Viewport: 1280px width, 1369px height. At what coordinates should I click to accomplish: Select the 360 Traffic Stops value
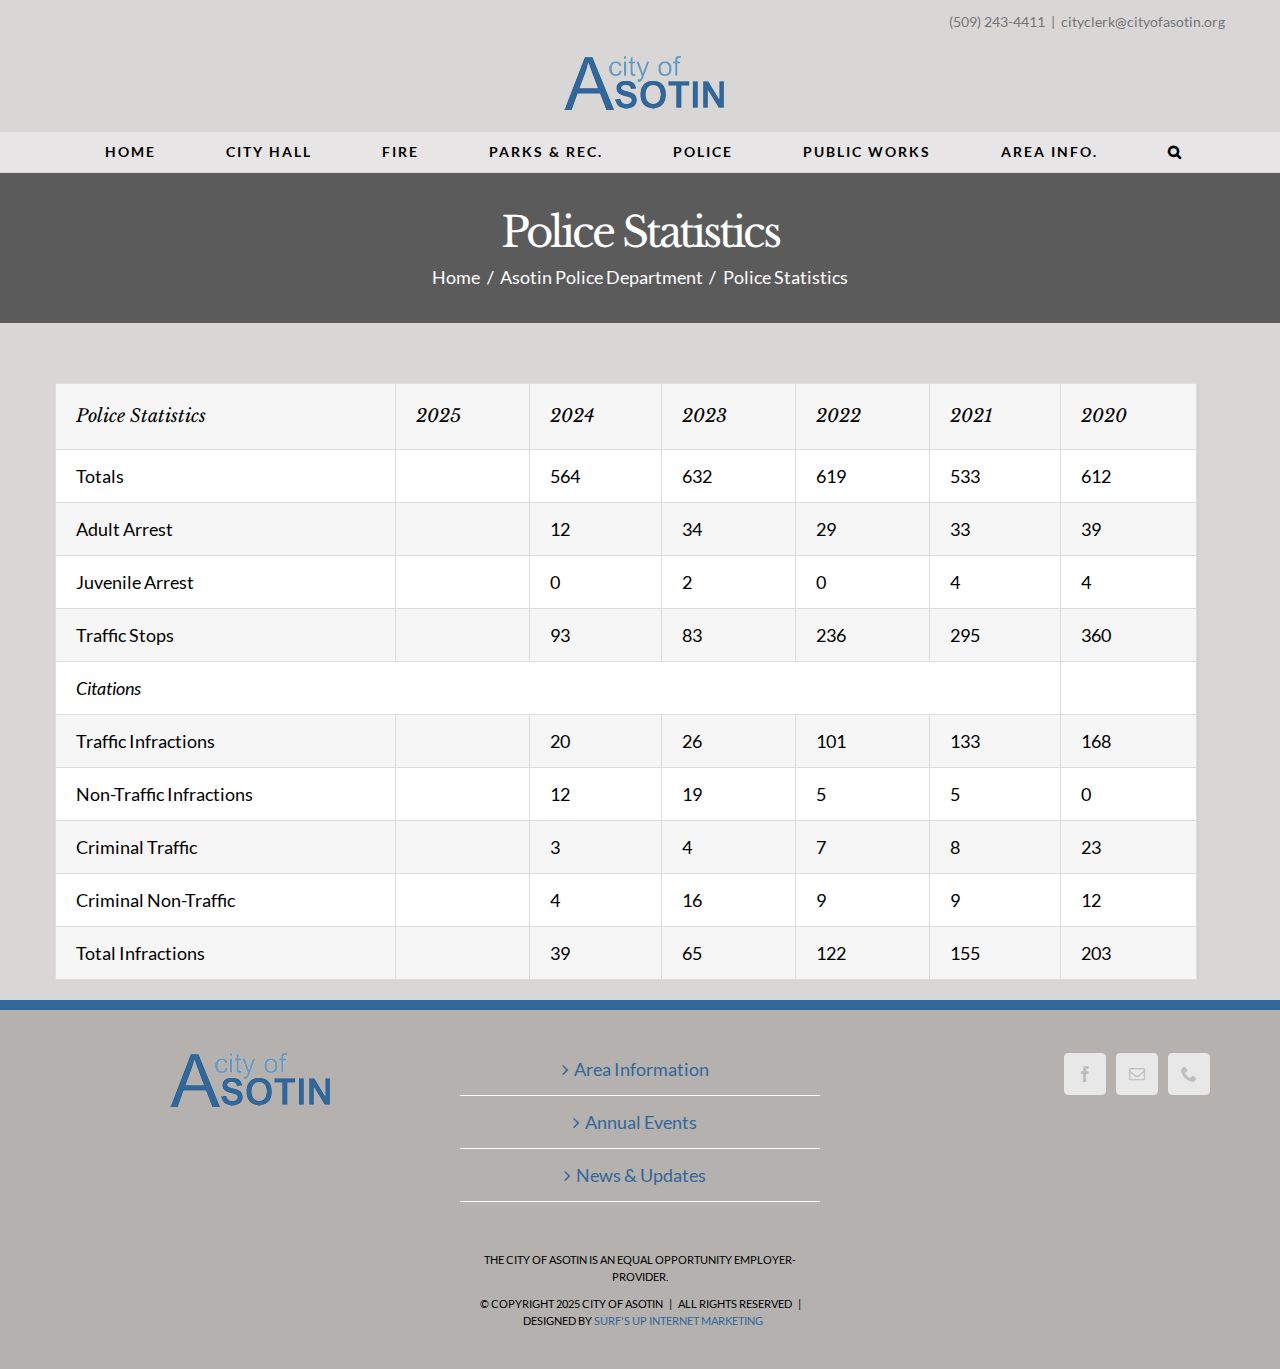click(x=1096, y=636)
